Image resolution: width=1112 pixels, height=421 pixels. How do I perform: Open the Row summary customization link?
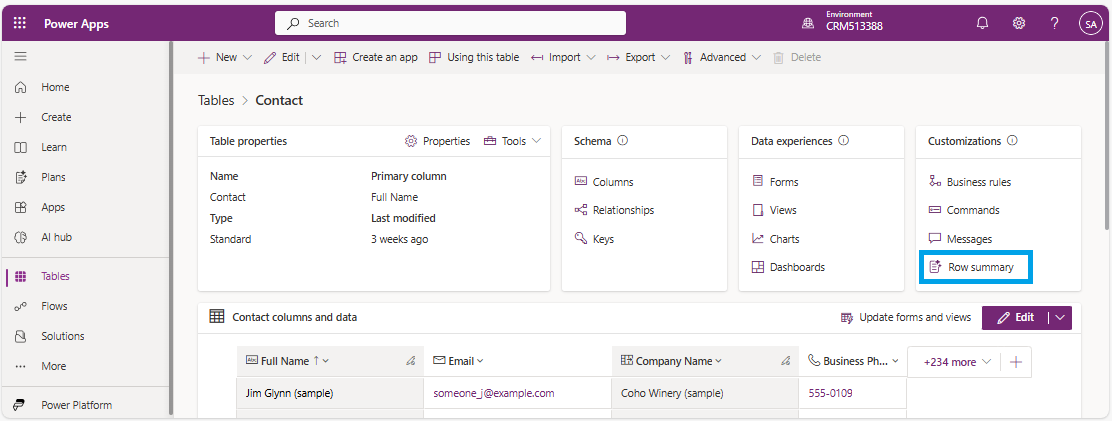(x=979, y=267)
